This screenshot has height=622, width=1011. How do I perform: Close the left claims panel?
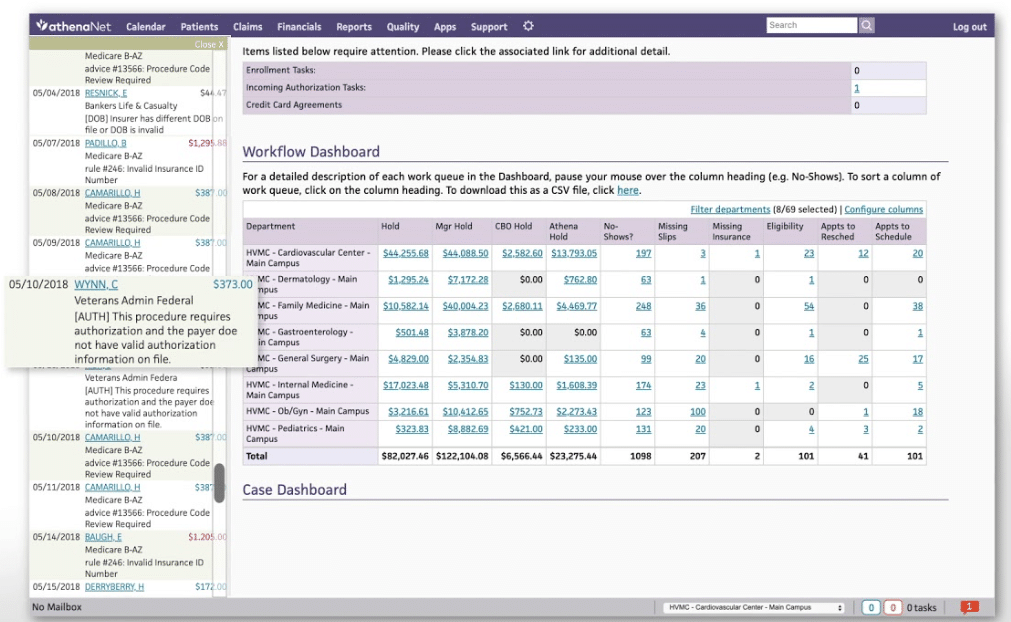point(209,44)
